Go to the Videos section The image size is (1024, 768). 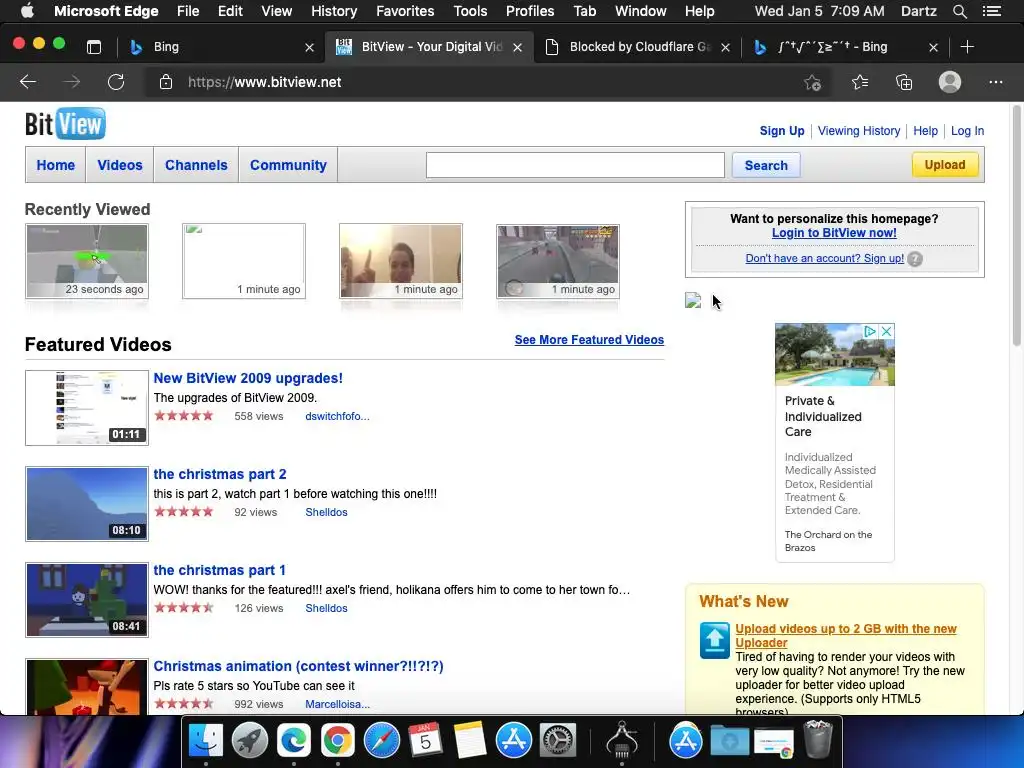[x=120, y=165]
